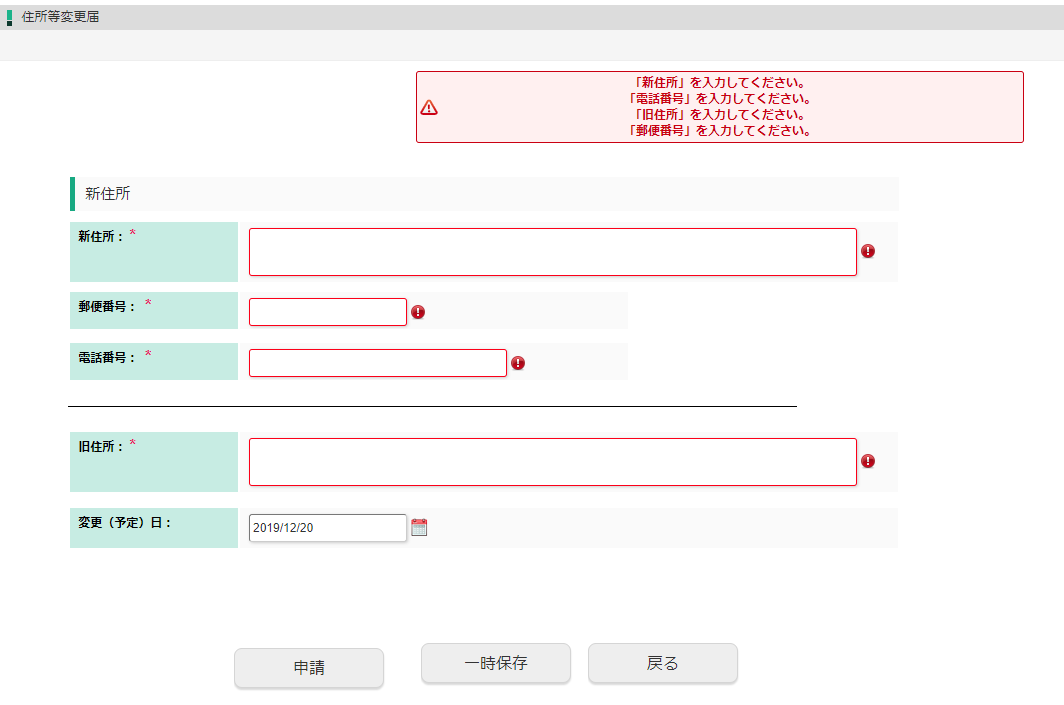Click the 新住所： field label
Screen dimensions: 1064x705
point(101,236)
